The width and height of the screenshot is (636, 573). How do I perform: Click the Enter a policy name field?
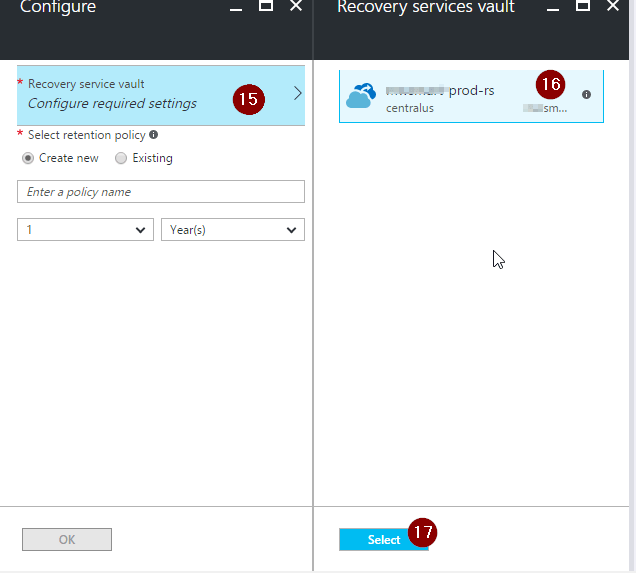(x=161, y=192)
